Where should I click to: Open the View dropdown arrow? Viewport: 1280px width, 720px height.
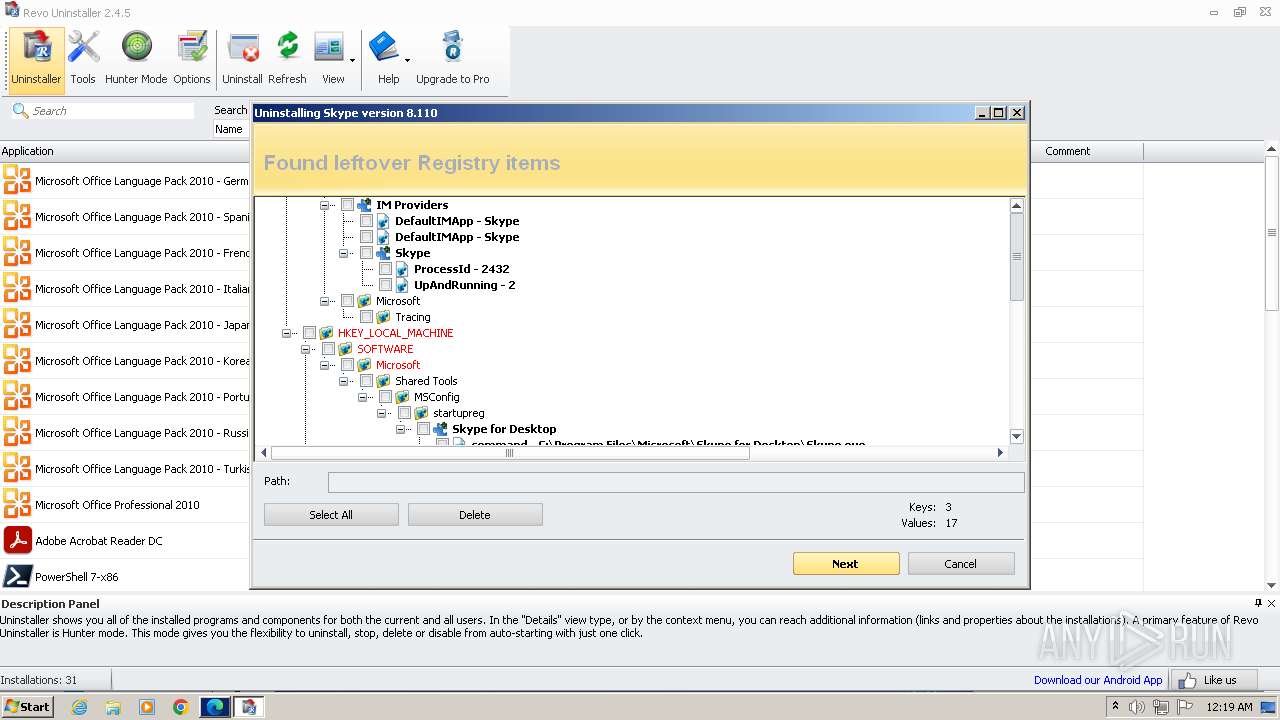point(353,59)
